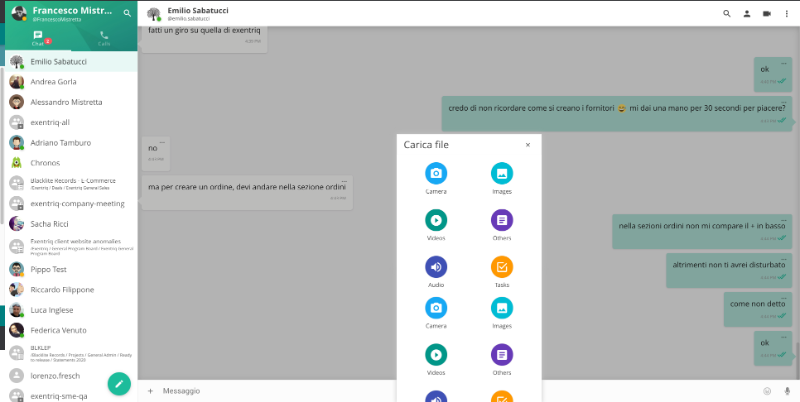The width and height of the screenshot is (800, 402).
Task: Start a video call with Emilio Sabatucci
Action: point(767,14)
